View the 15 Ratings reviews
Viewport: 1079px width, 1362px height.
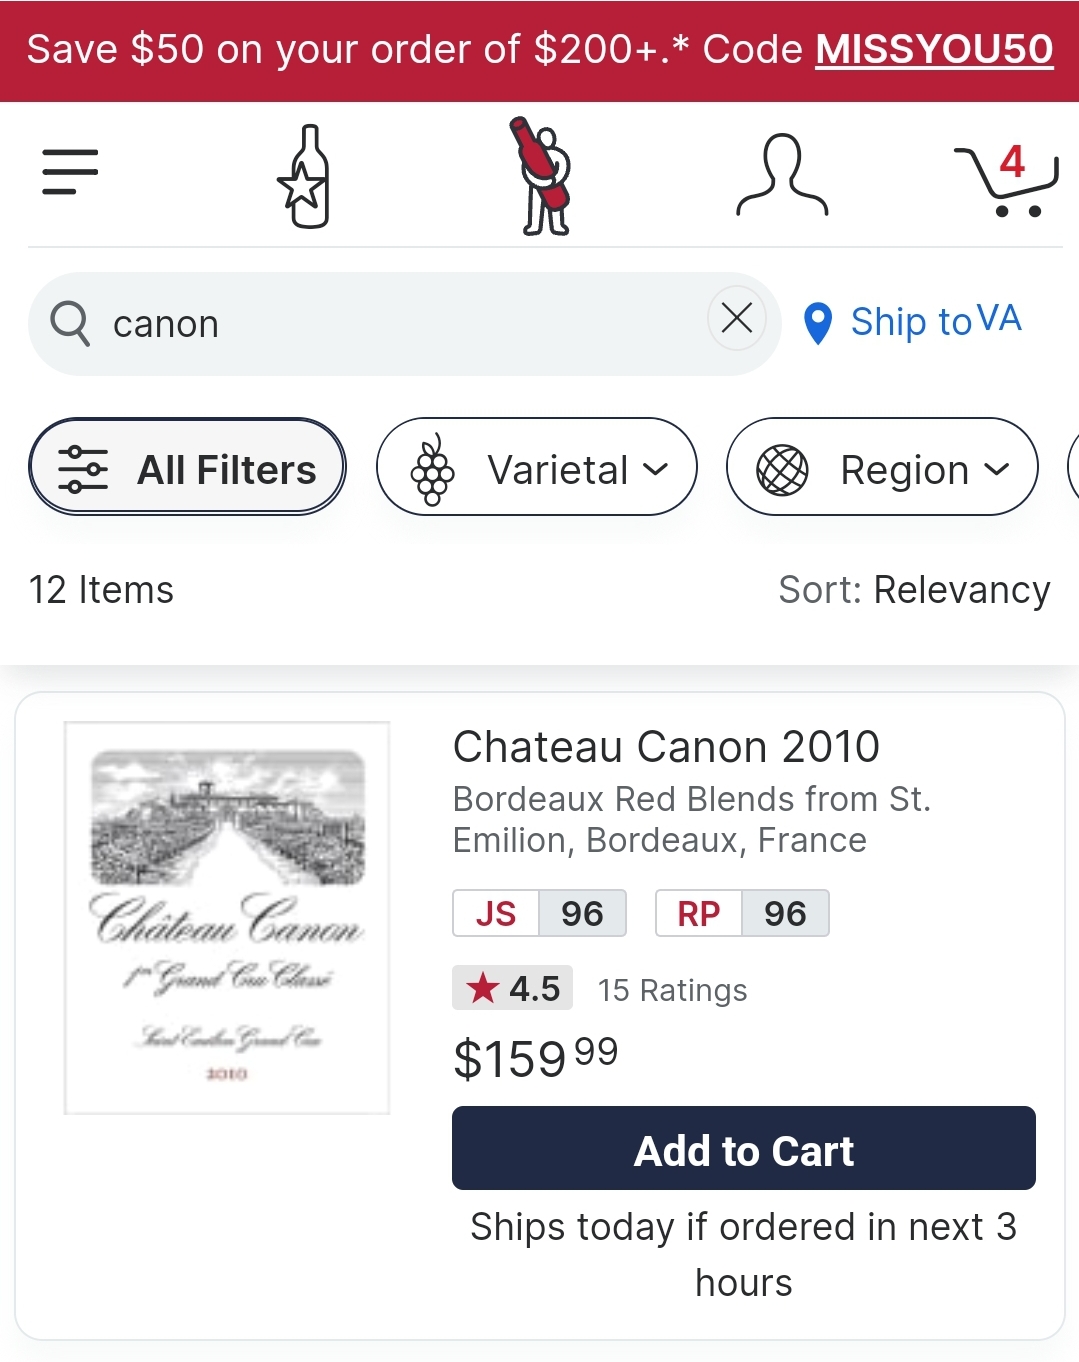point(672,990)
